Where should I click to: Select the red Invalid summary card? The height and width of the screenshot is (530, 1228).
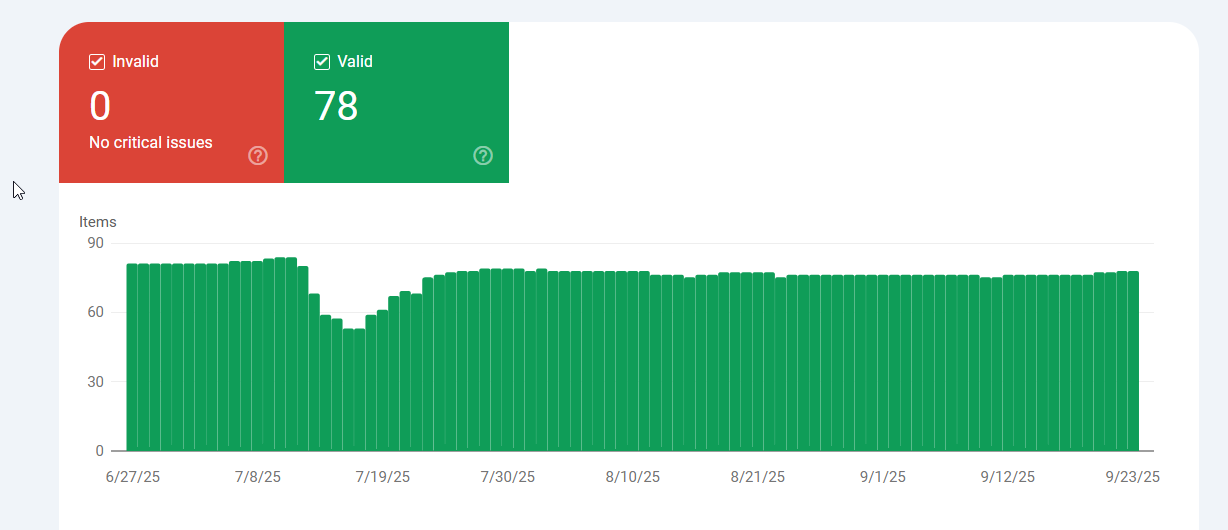(171, 102)
